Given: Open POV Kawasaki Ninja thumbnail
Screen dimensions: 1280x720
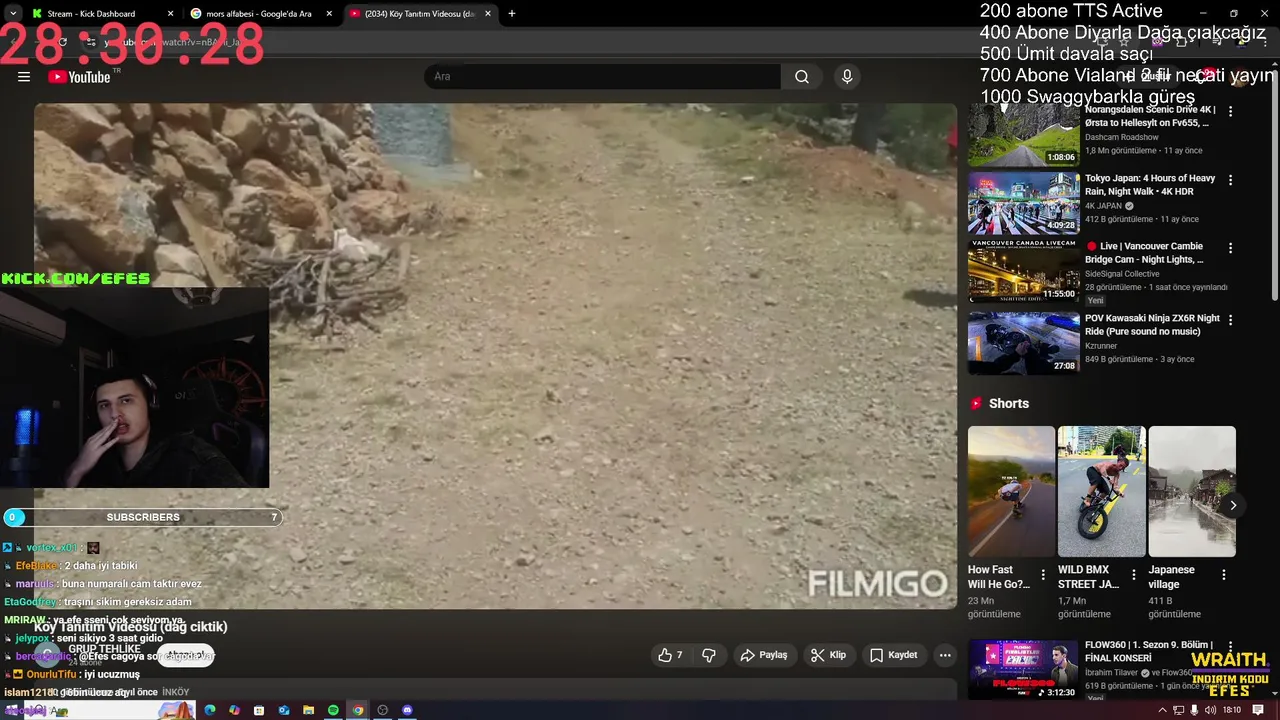Looking at the screenshot, I should [x=1024, y=343].
